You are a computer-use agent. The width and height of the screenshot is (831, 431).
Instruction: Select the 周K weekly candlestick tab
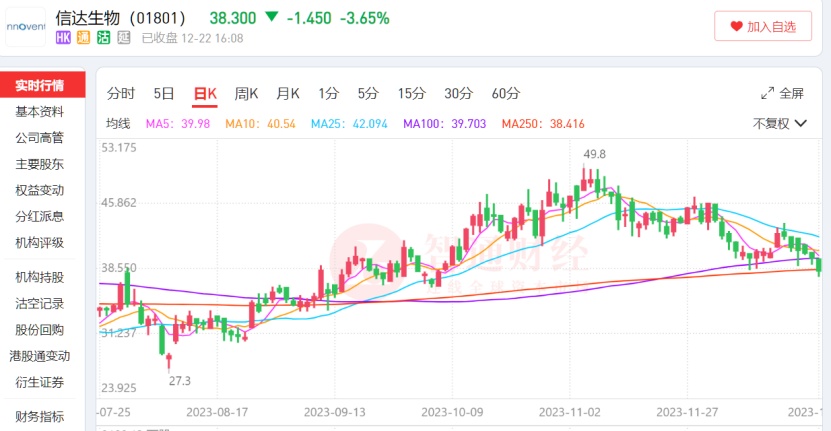pyautogui.click(x=246, y=93)
